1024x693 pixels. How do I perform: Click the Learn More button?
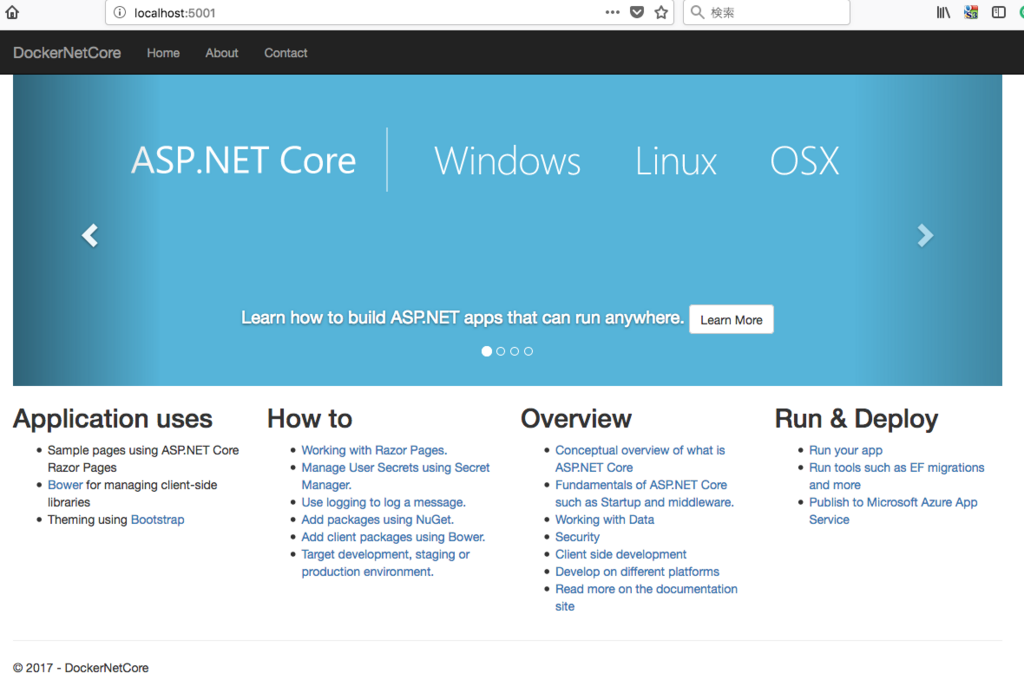click(731, 319)
